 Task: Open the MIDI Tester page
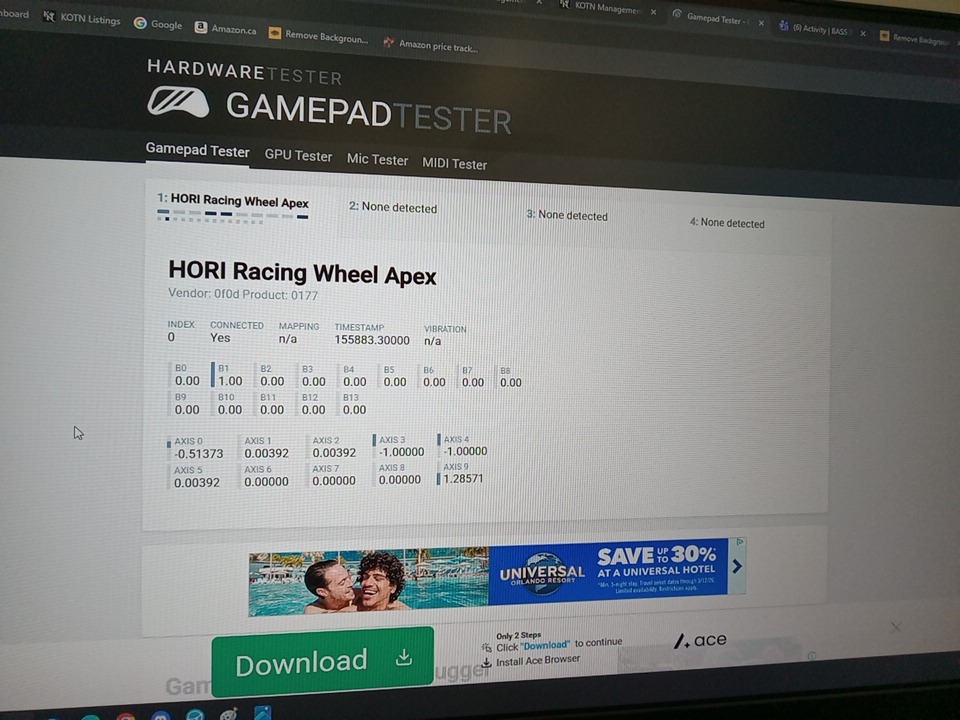click(x=454, y=164)
